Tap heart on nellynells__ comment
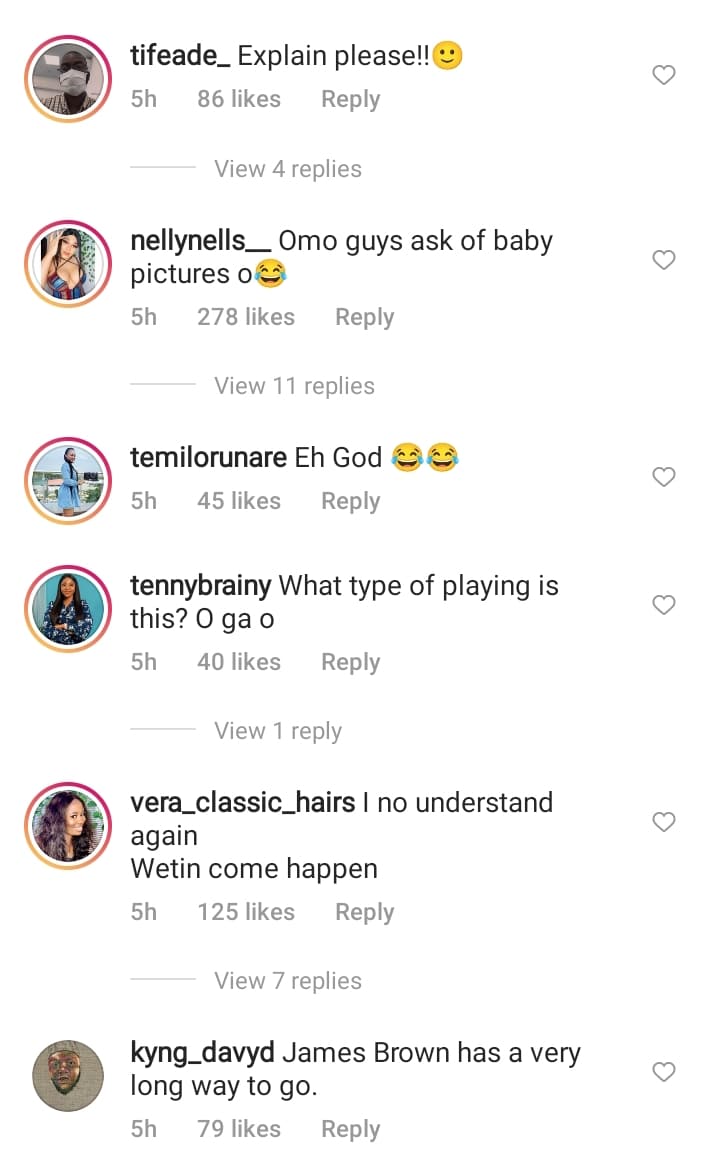 664,260
